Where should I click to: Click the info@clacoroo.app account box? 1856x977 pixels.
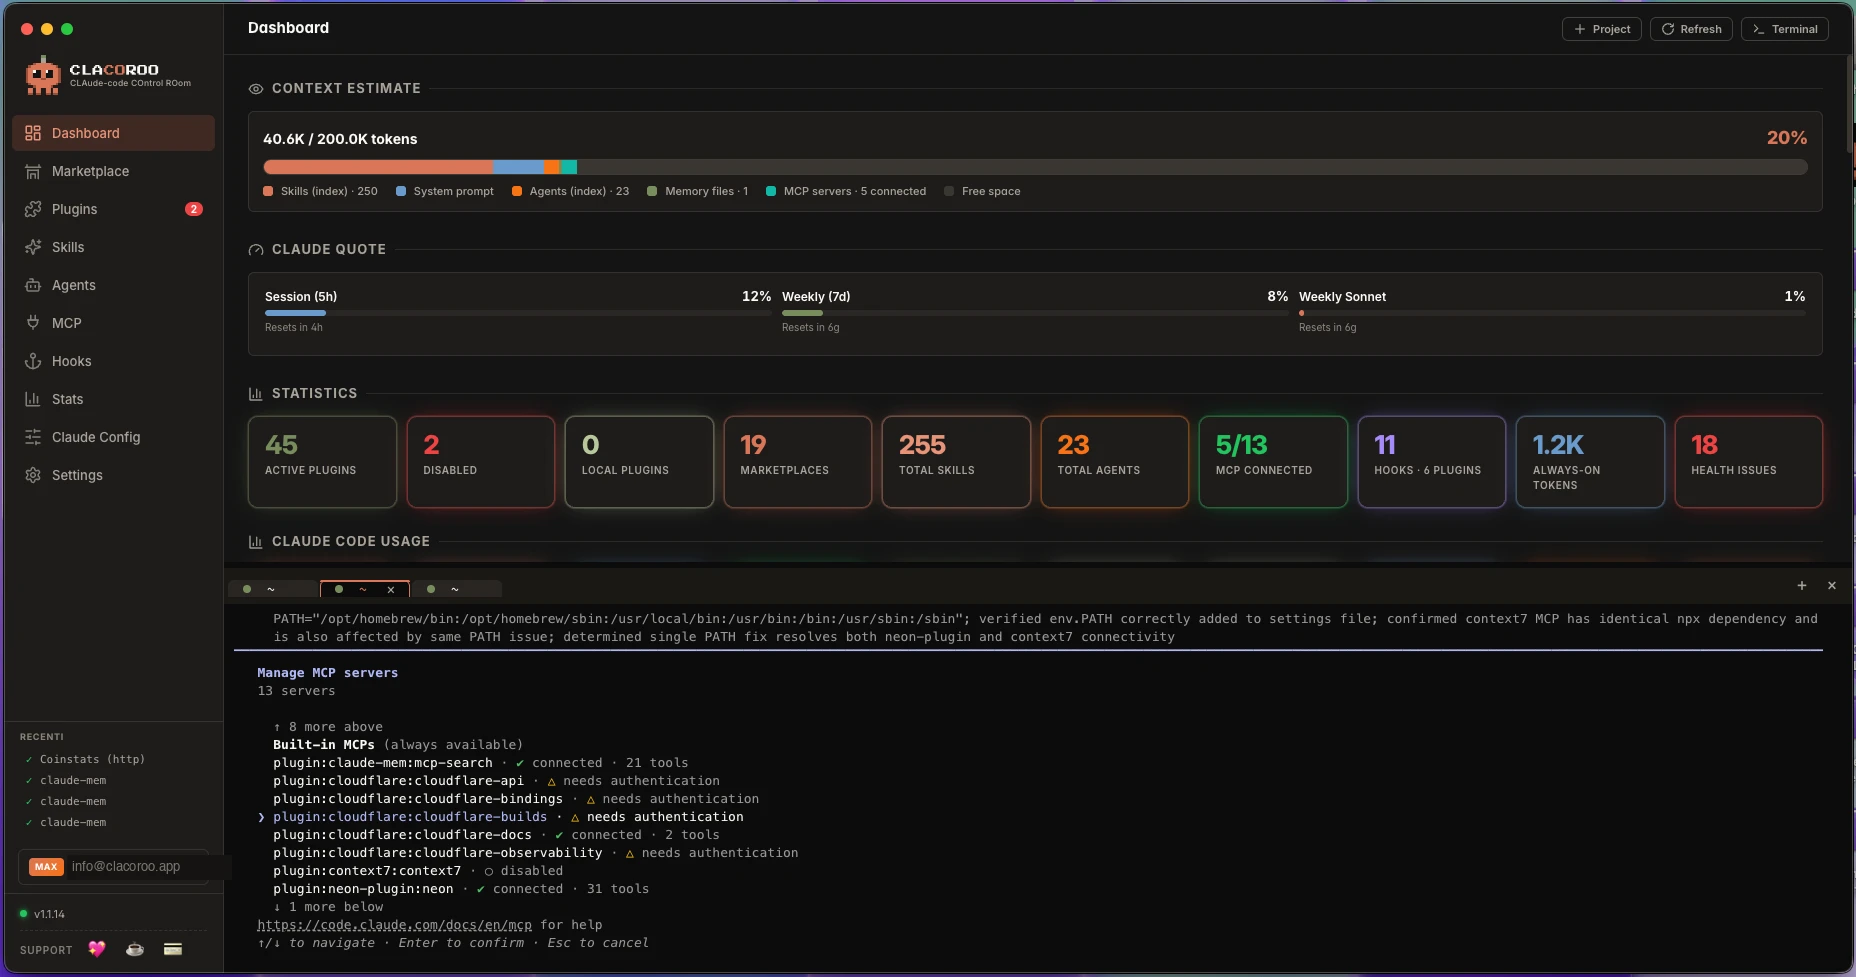point(114,867)
